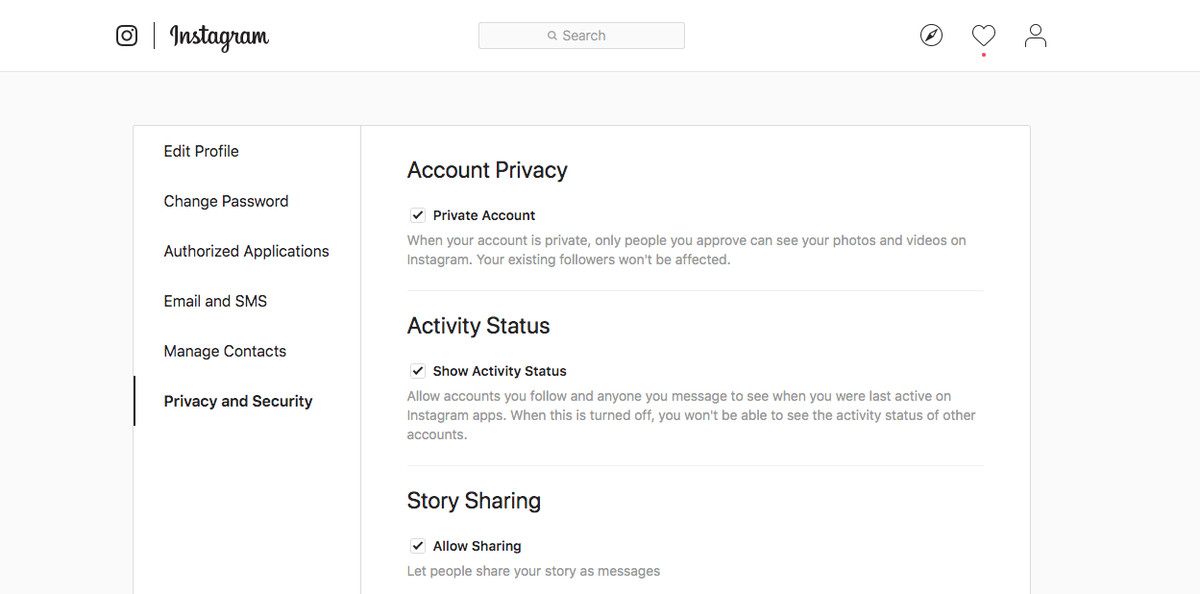Screen dimensions: 1200x594
Task: Select Change Password in the sidebar
Action: (226, 201)
